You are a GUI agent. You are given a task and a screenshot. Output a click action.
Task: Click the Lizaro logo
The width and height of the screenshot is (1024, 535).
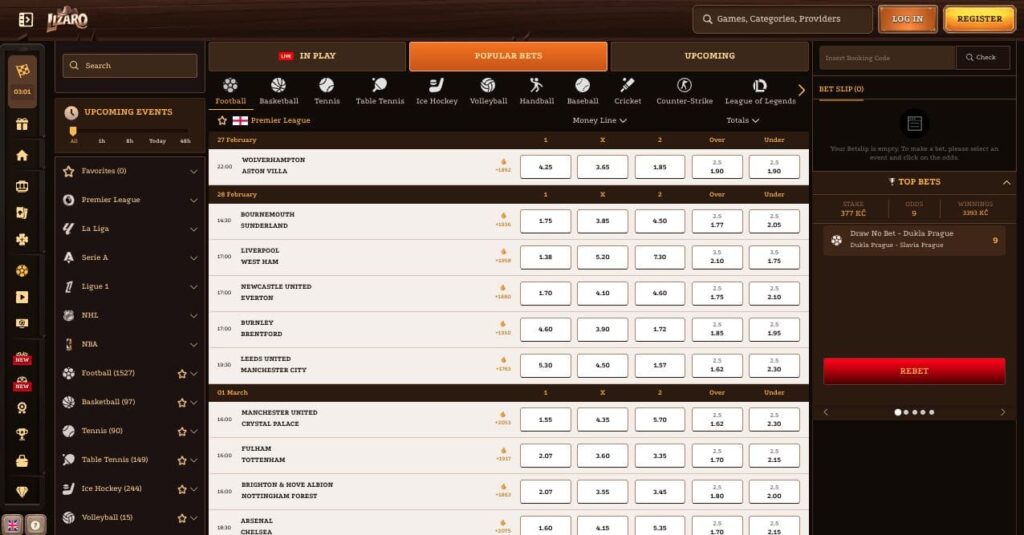click(67, 19)
